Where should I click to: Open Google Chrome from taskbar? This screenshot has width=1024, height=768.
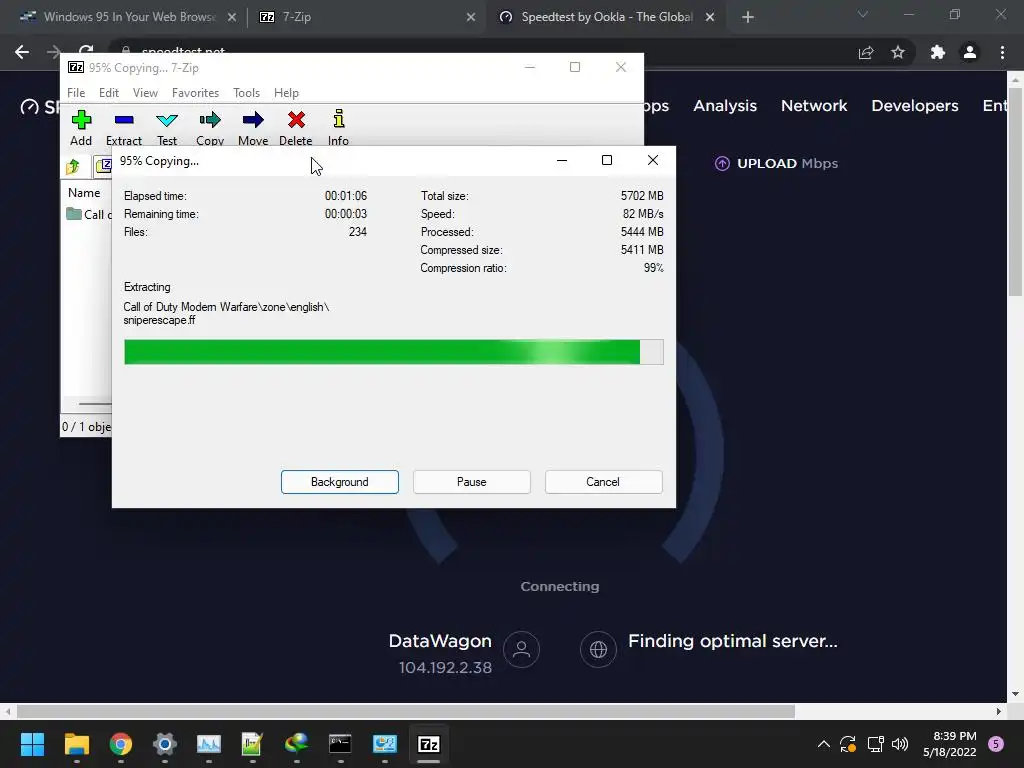point(121,744)
